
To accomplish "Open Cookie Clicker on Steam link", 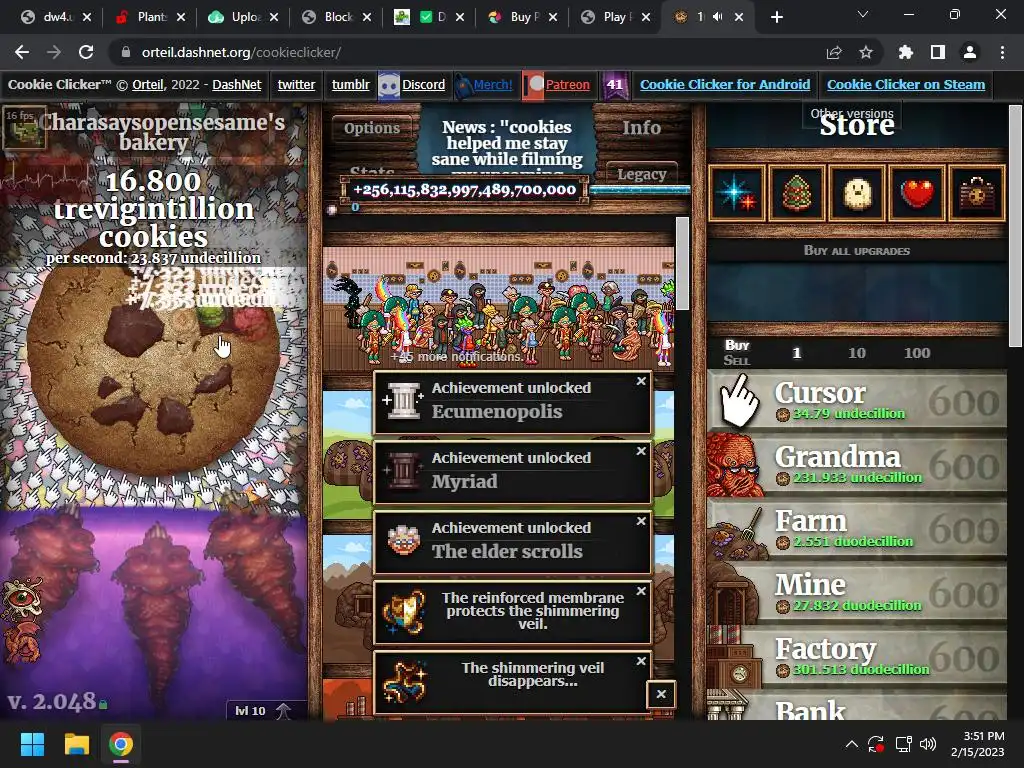I will (x=906, y=84).
